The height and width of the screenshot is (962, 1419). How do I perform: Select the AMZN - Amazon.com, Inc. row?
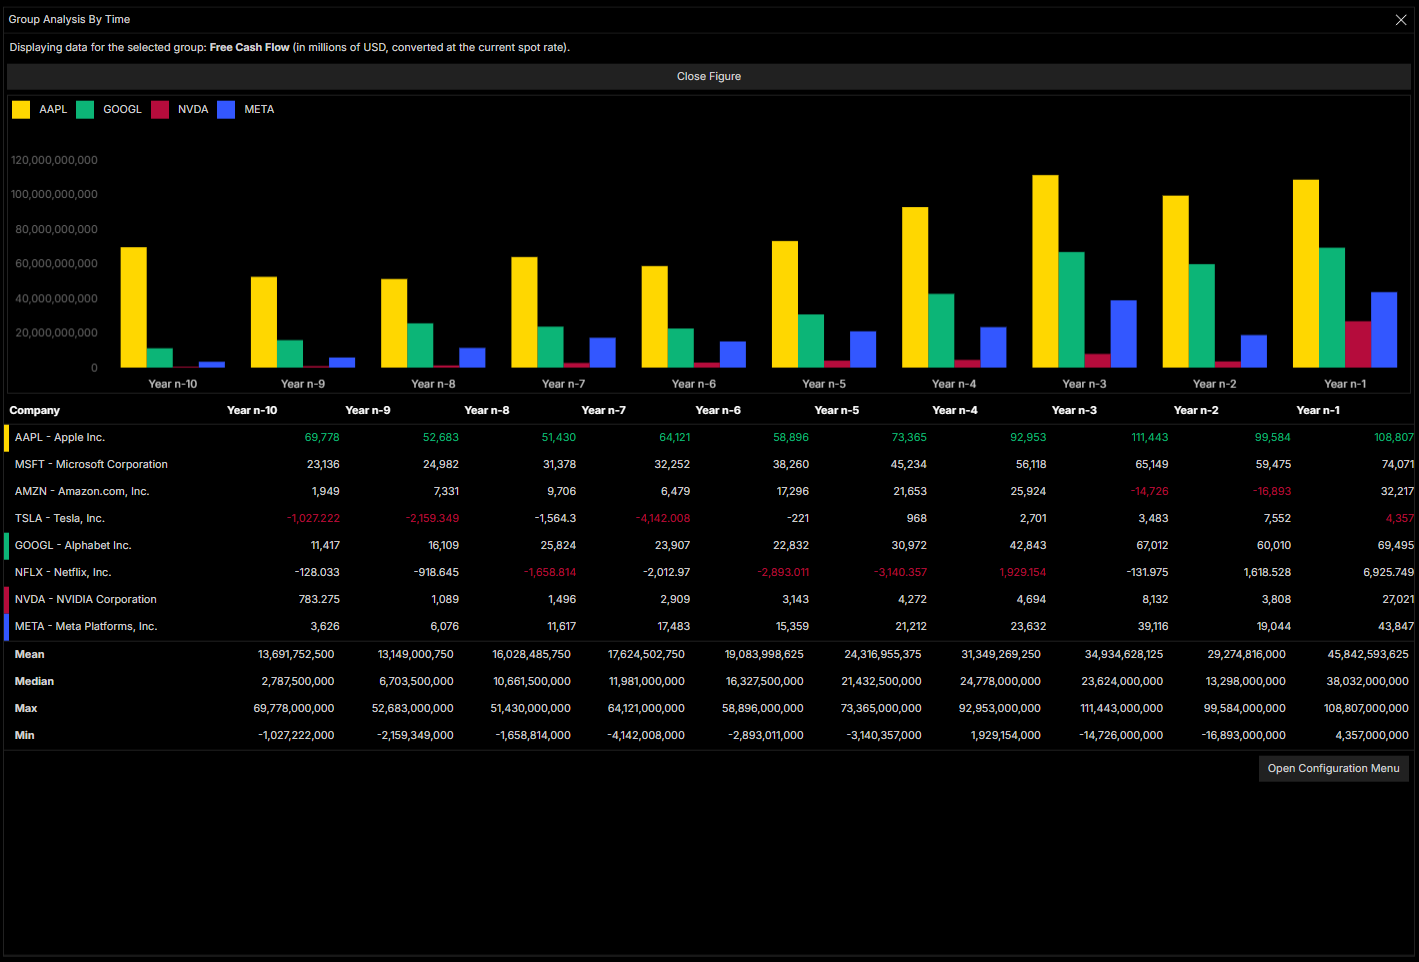(x=709, y=491)
